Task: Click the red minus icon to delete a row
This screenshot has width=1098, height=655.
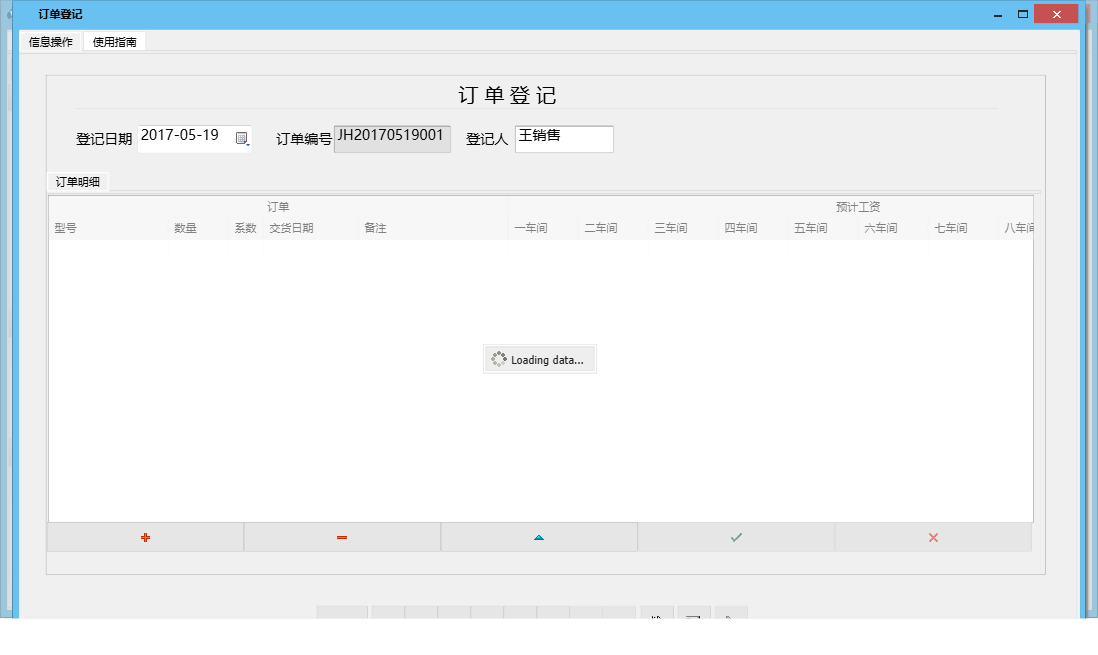Action: click(x=342, y=537)
